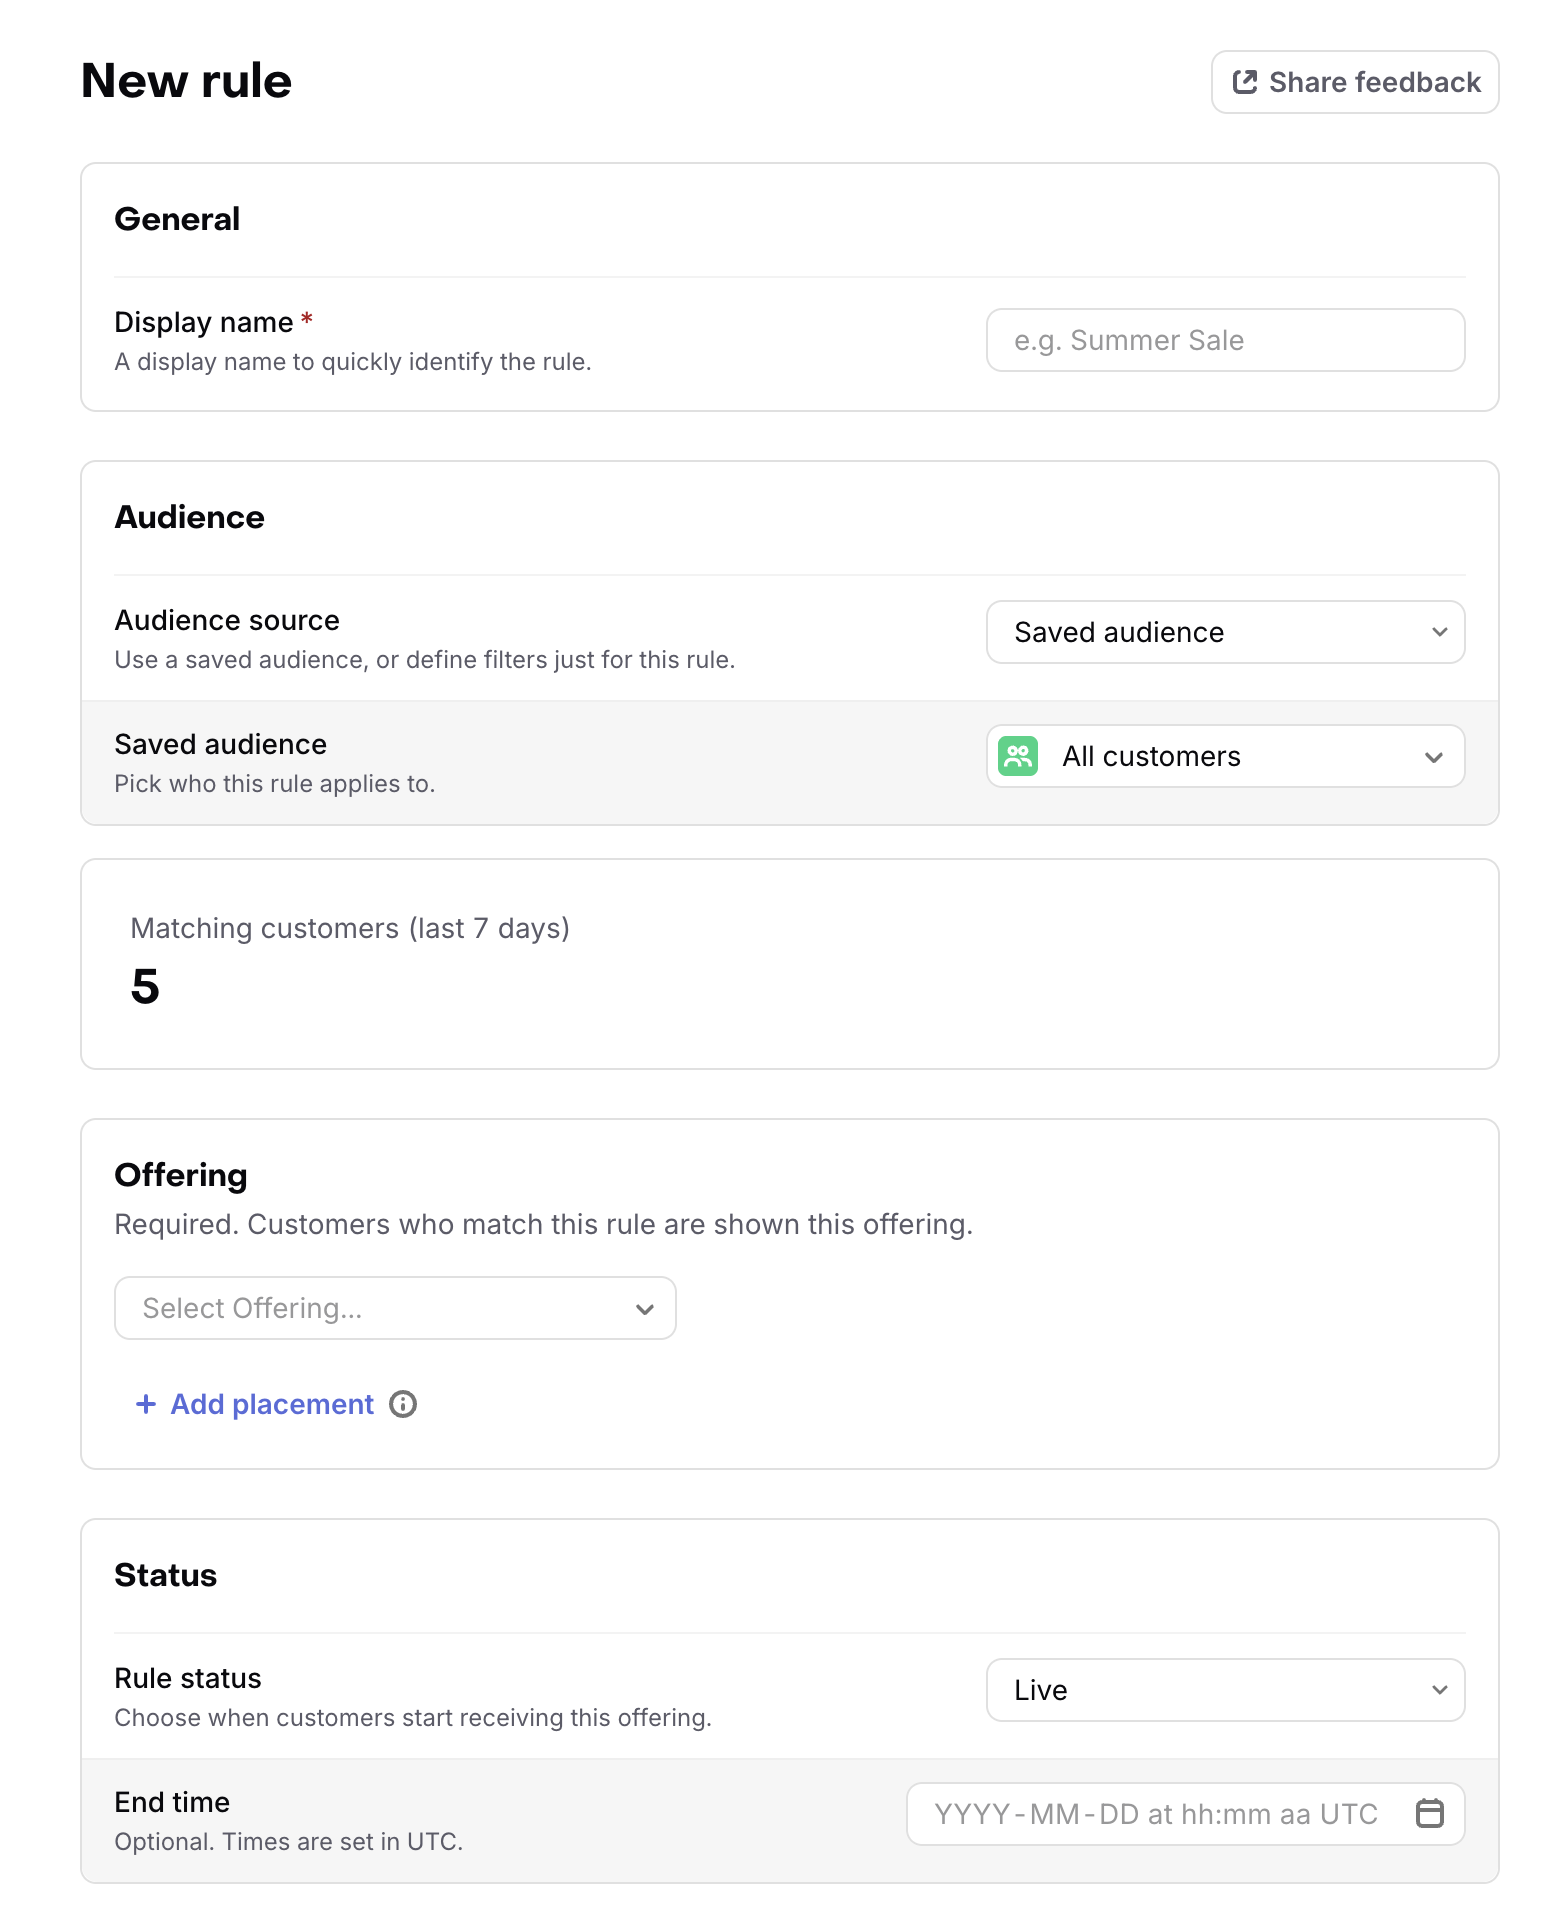Click the chevron in Audience source select
1562x1918 pixels.
tap(1439, 632)
